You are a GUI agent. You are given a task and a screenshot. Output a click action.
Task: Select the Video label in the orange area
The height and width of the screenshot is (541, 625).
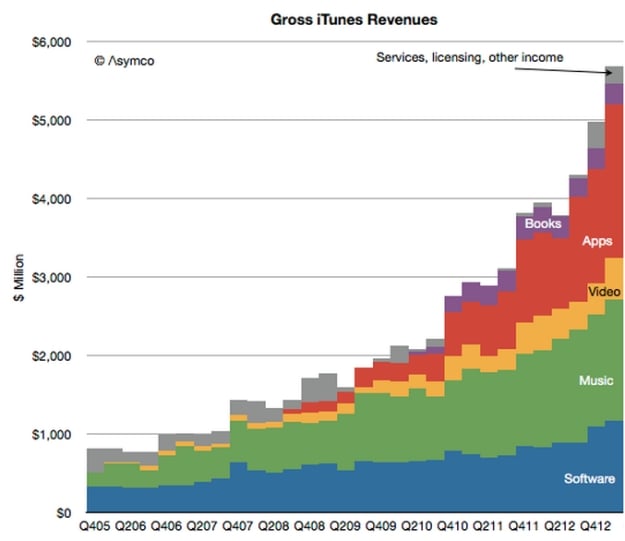point(602,291)
